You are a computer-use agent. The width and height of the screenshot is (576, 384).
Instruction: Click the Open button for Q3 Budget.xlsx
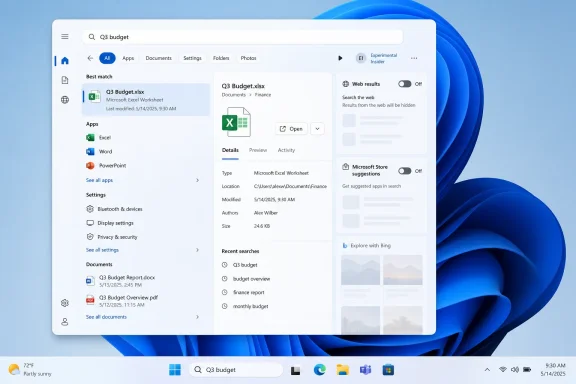click(291, 129)
